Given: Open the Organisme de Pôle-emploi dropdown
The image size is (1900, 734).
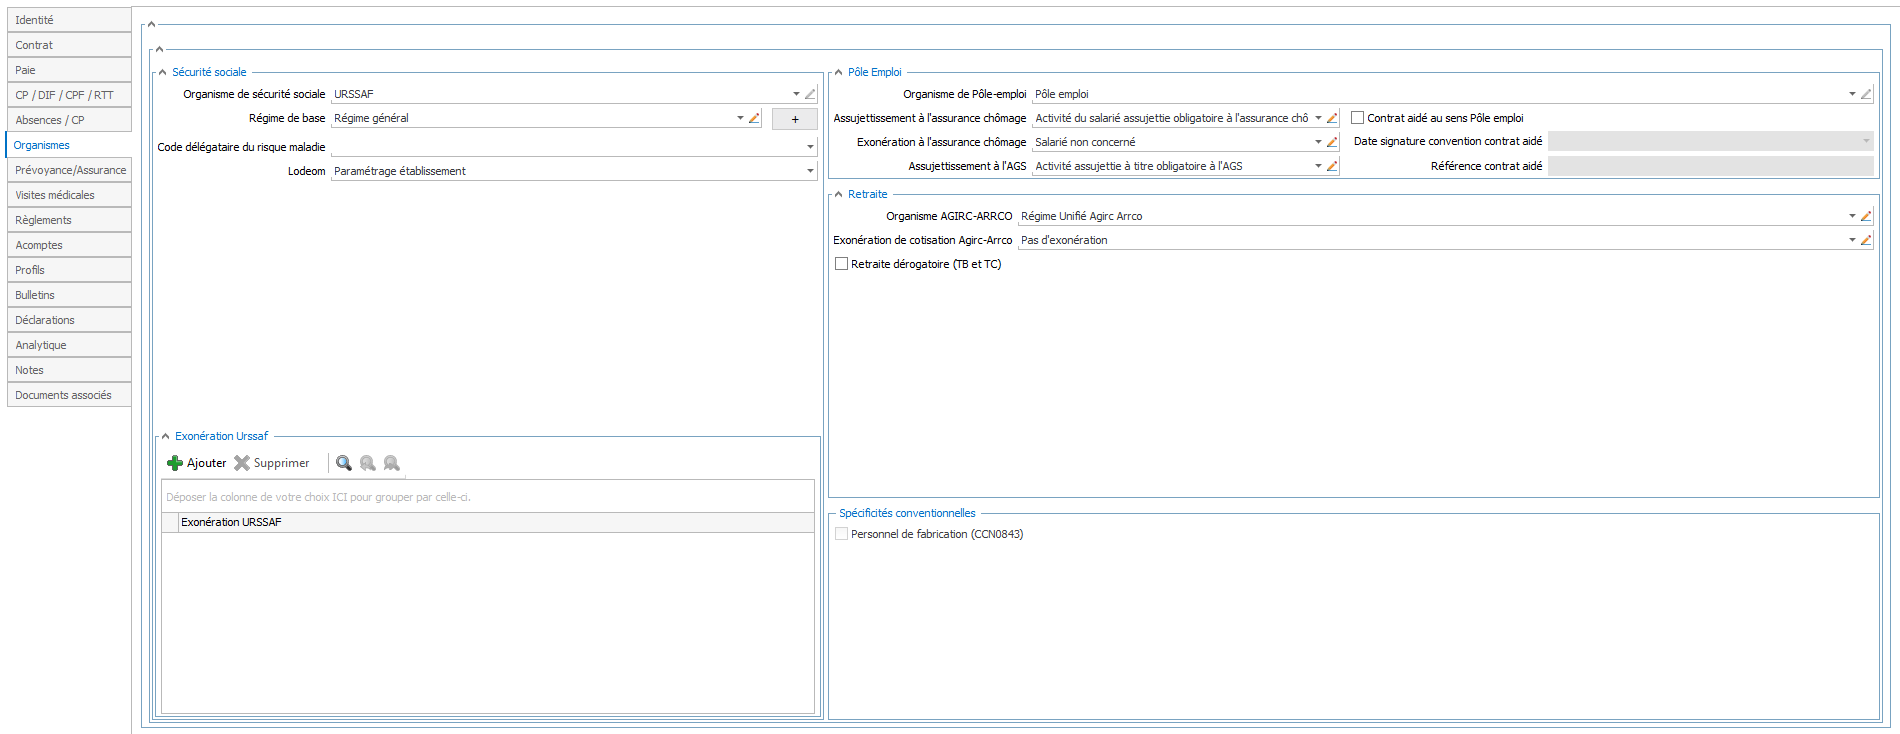Looking at the screenshot, I should 1852,94.
